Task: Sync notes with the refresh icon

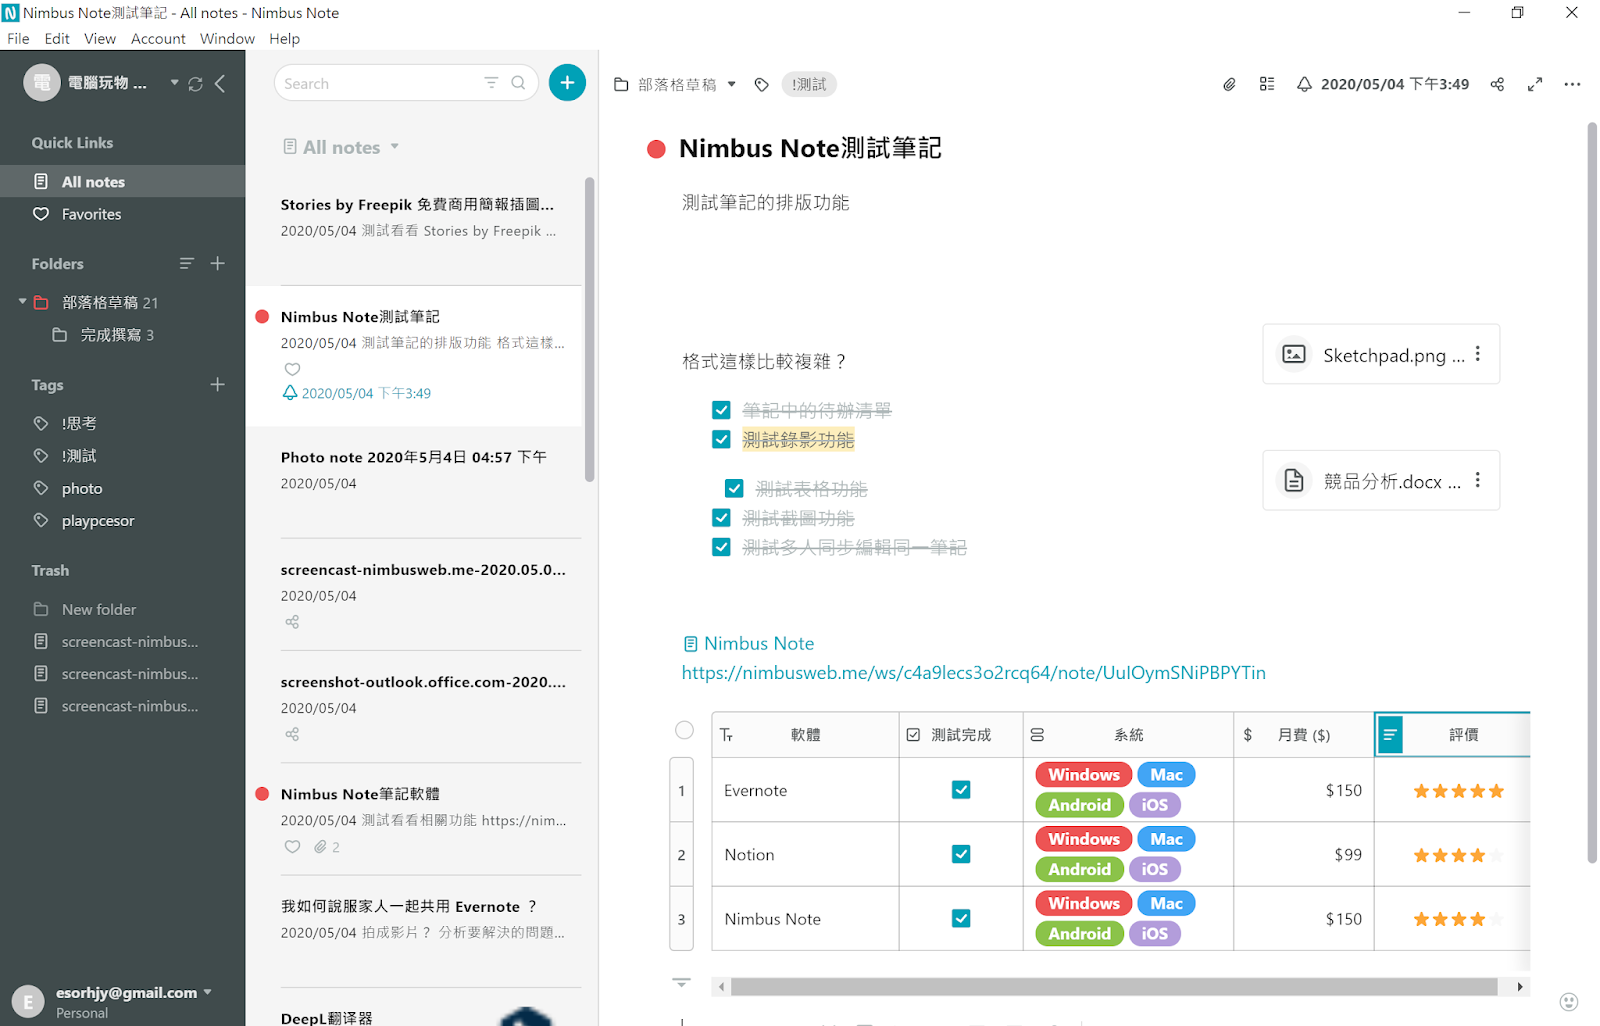Action: pos(196,84)
